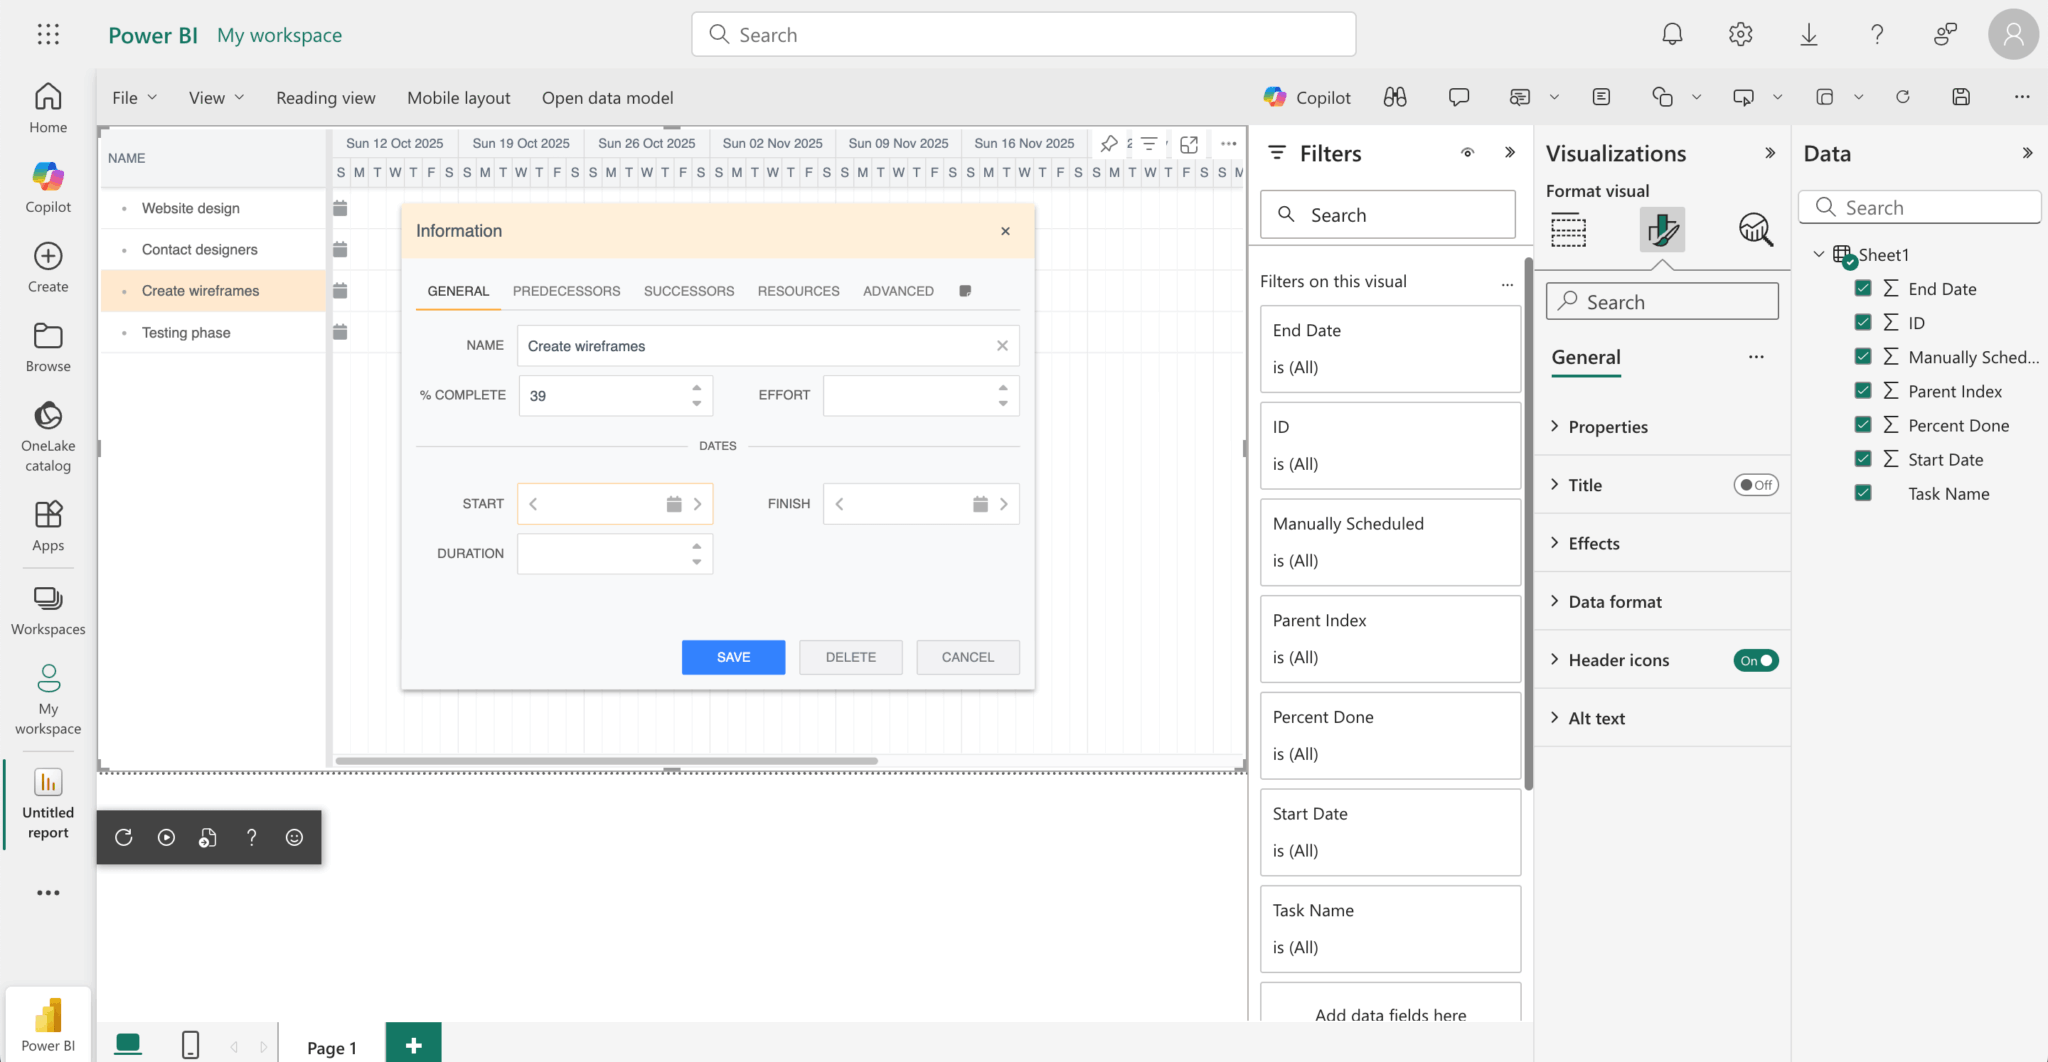The width and height of the screenshot is (2048, 1062).
Task: Expand the Properties section
Action: pyautogui.click(x=1608, y=427)
